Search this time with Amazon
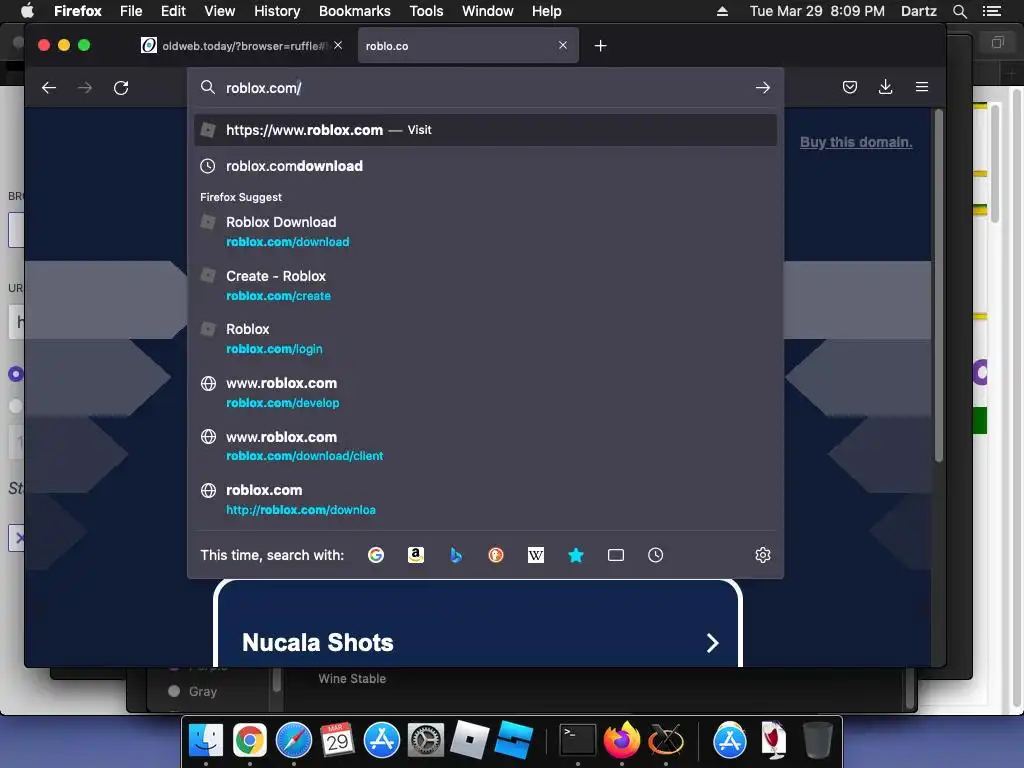1024x768 pixels. pyautogui.click(x=415, y=555)
